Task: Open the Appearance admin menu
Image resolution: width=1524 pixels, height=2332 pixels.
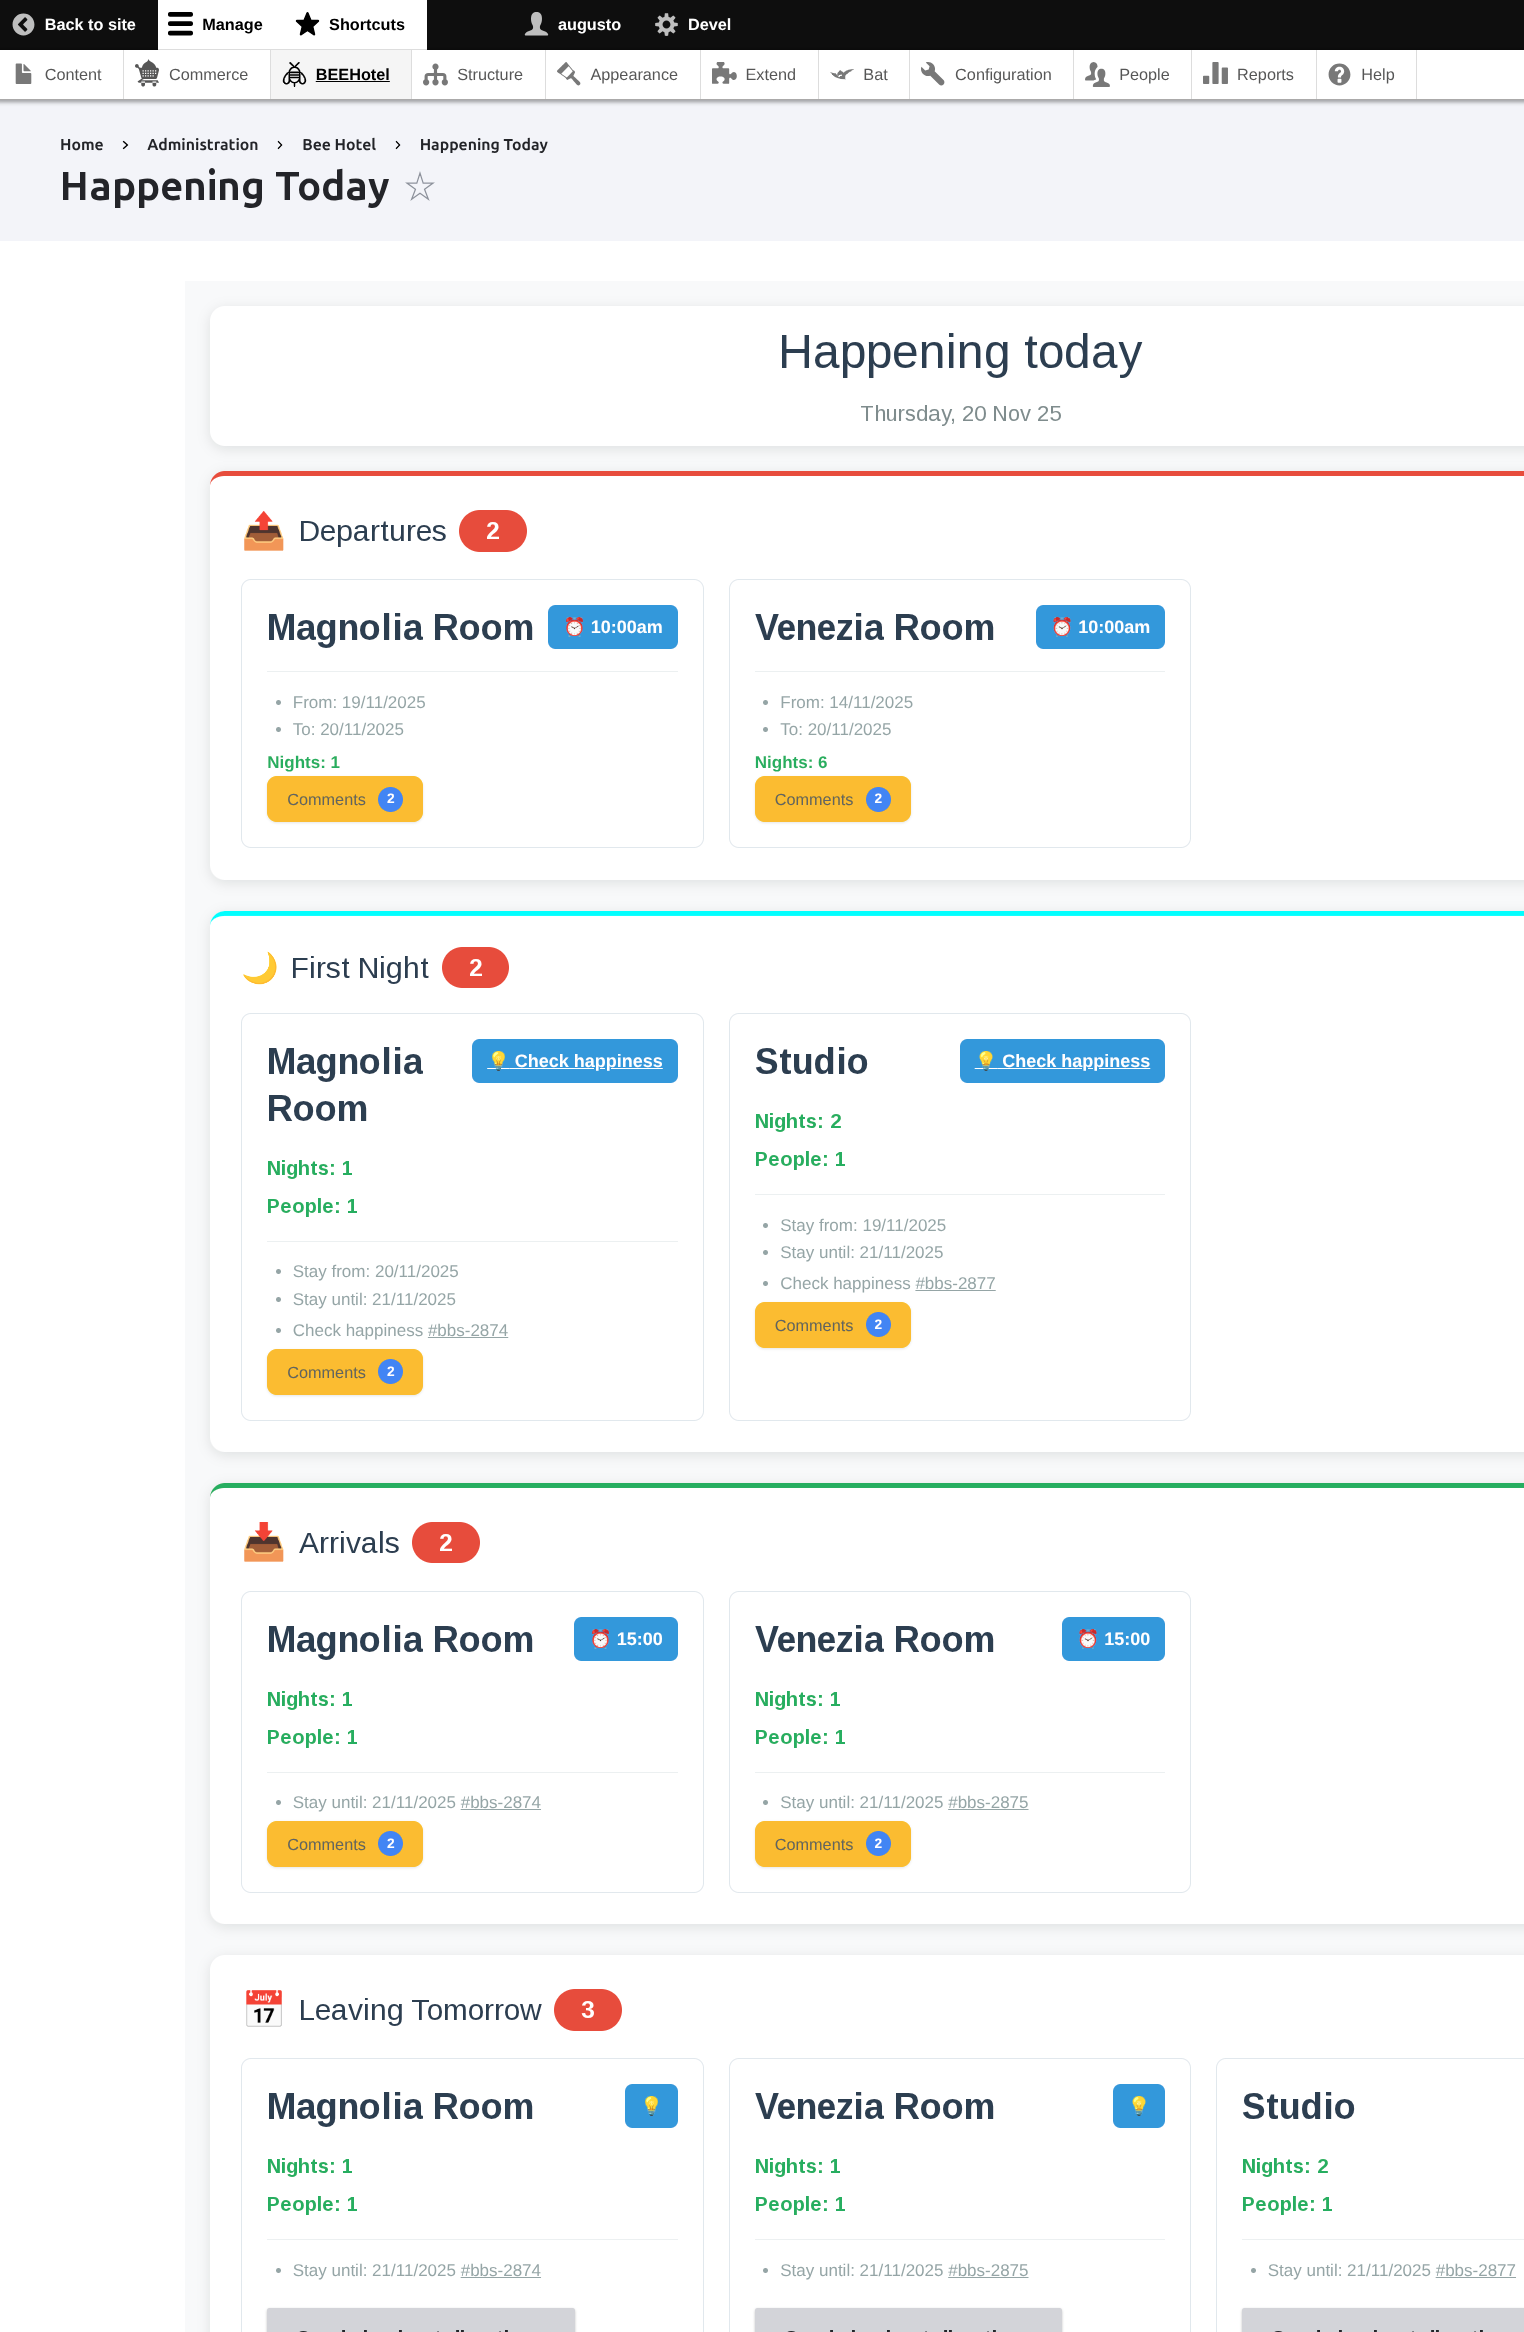Action: 622,74
